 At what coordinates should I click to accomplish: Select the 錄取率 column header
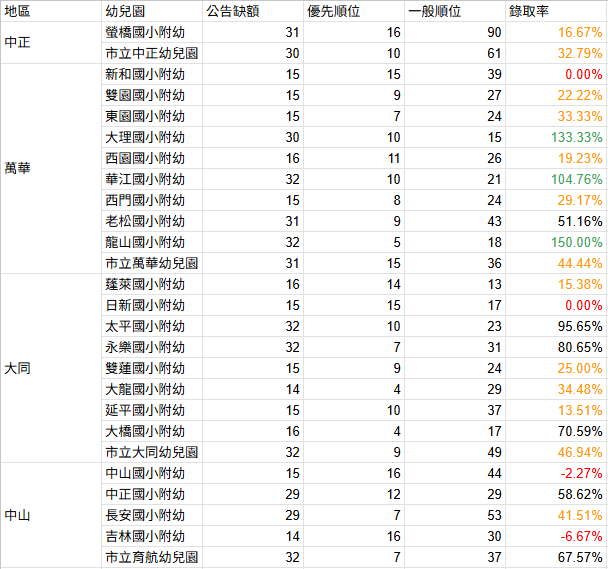tap(556, 11)
